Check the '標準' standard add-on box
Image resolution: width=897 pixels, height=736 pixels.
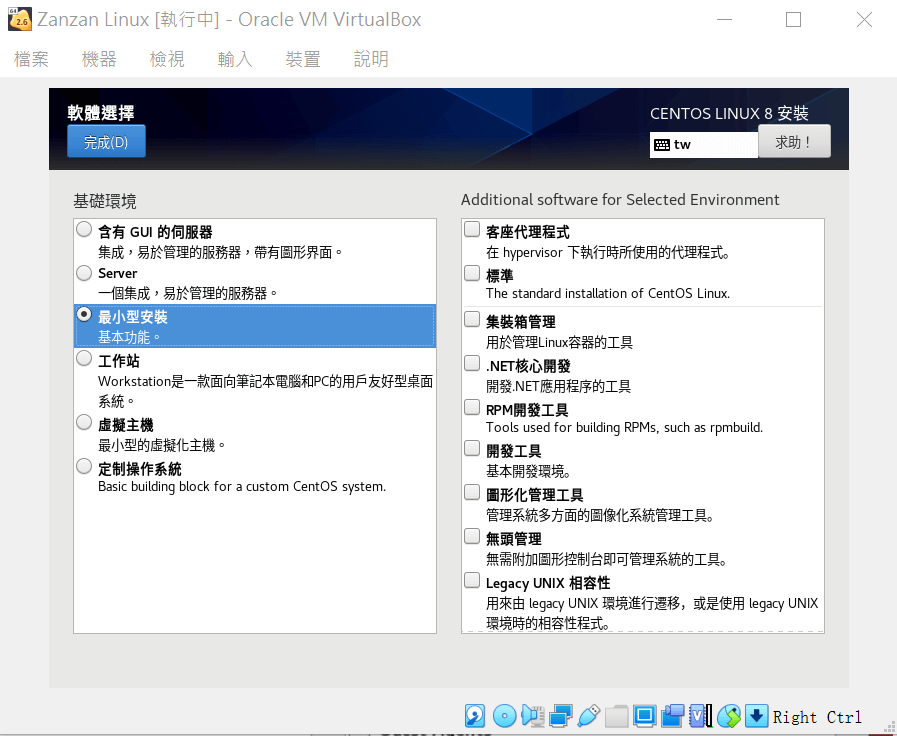[472, 273]
